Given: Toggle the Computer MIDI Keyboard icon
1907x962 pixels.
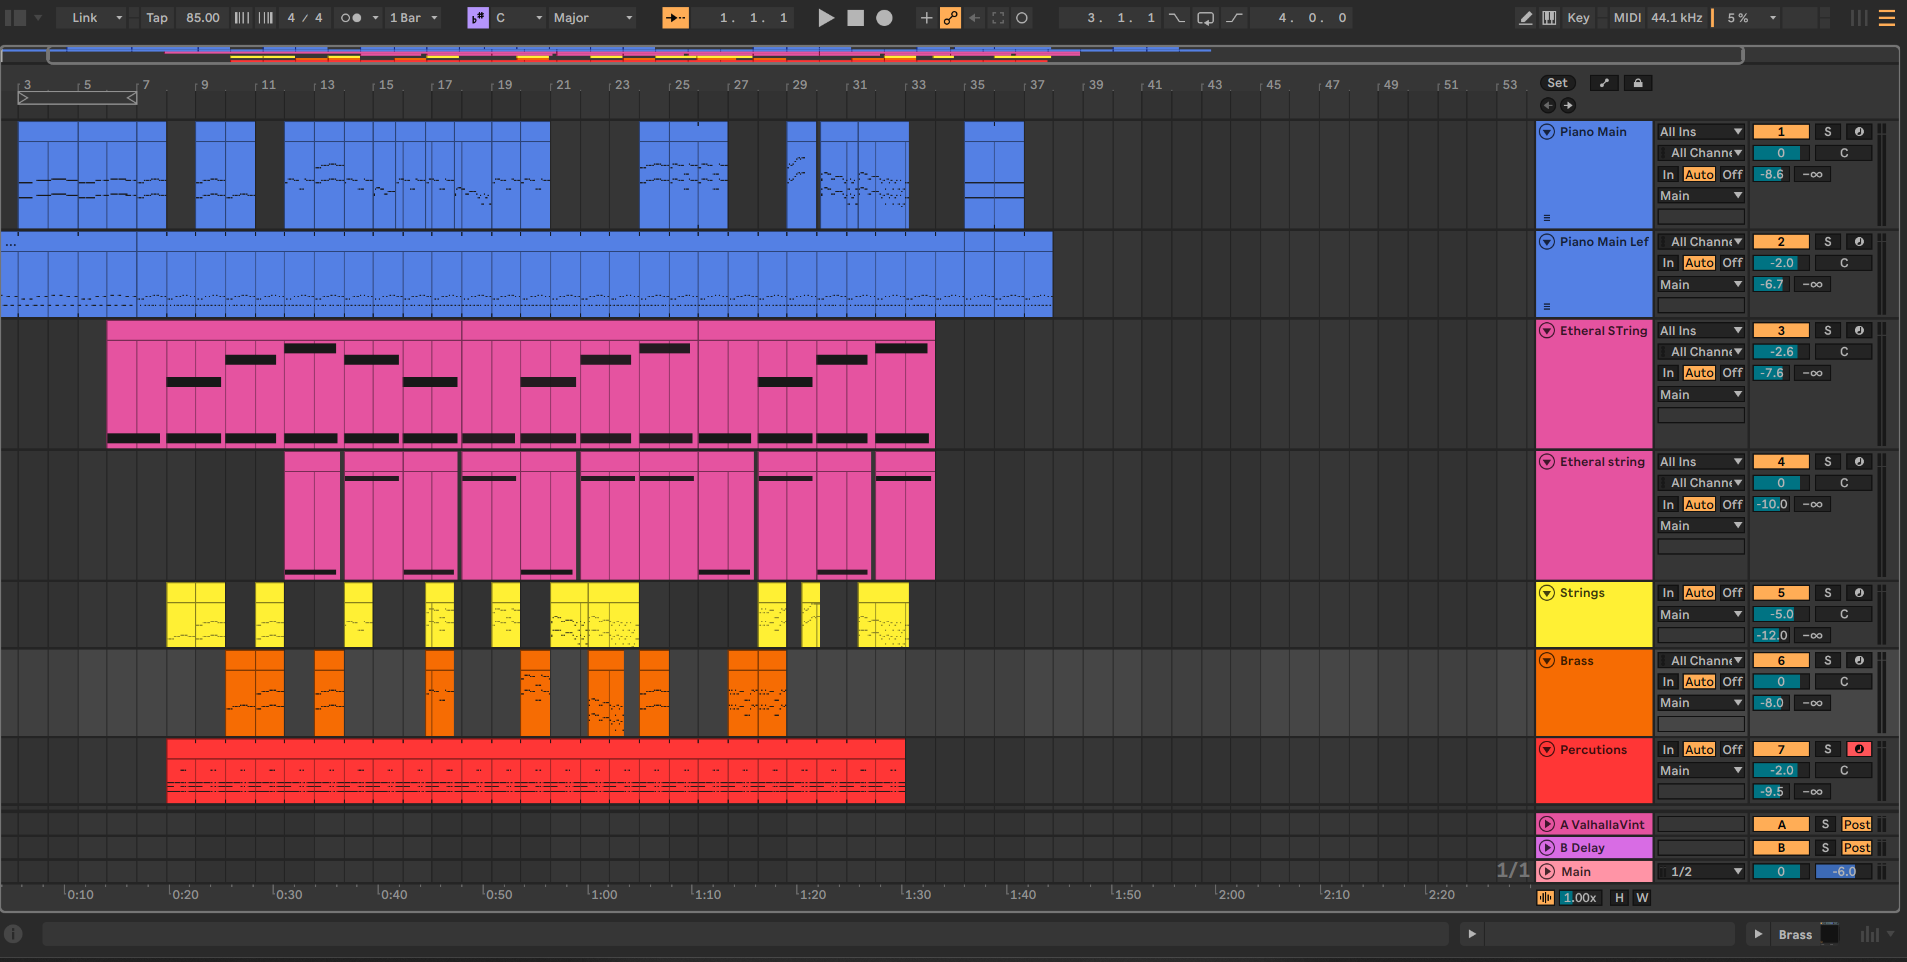Looking at the screenshot, I should 1549,18.
